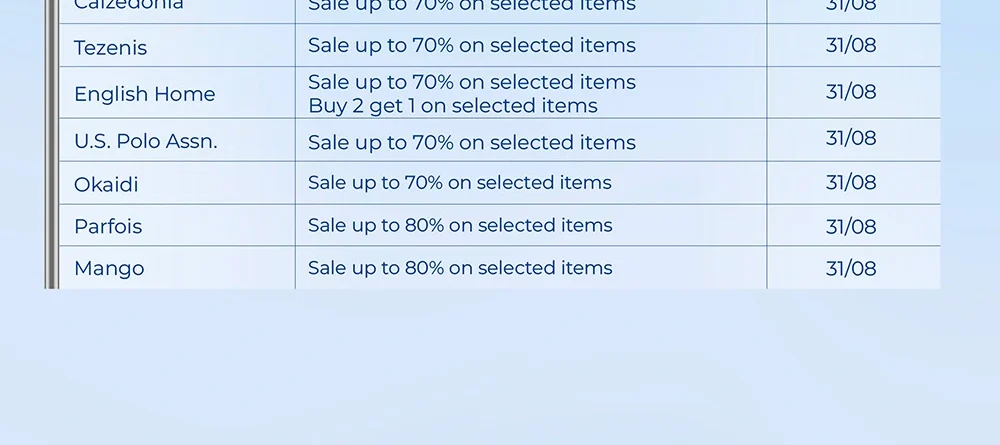Screen dimensions: 1000x445
Task: Click the Mango brand name
Action: [x=109, y=268]
